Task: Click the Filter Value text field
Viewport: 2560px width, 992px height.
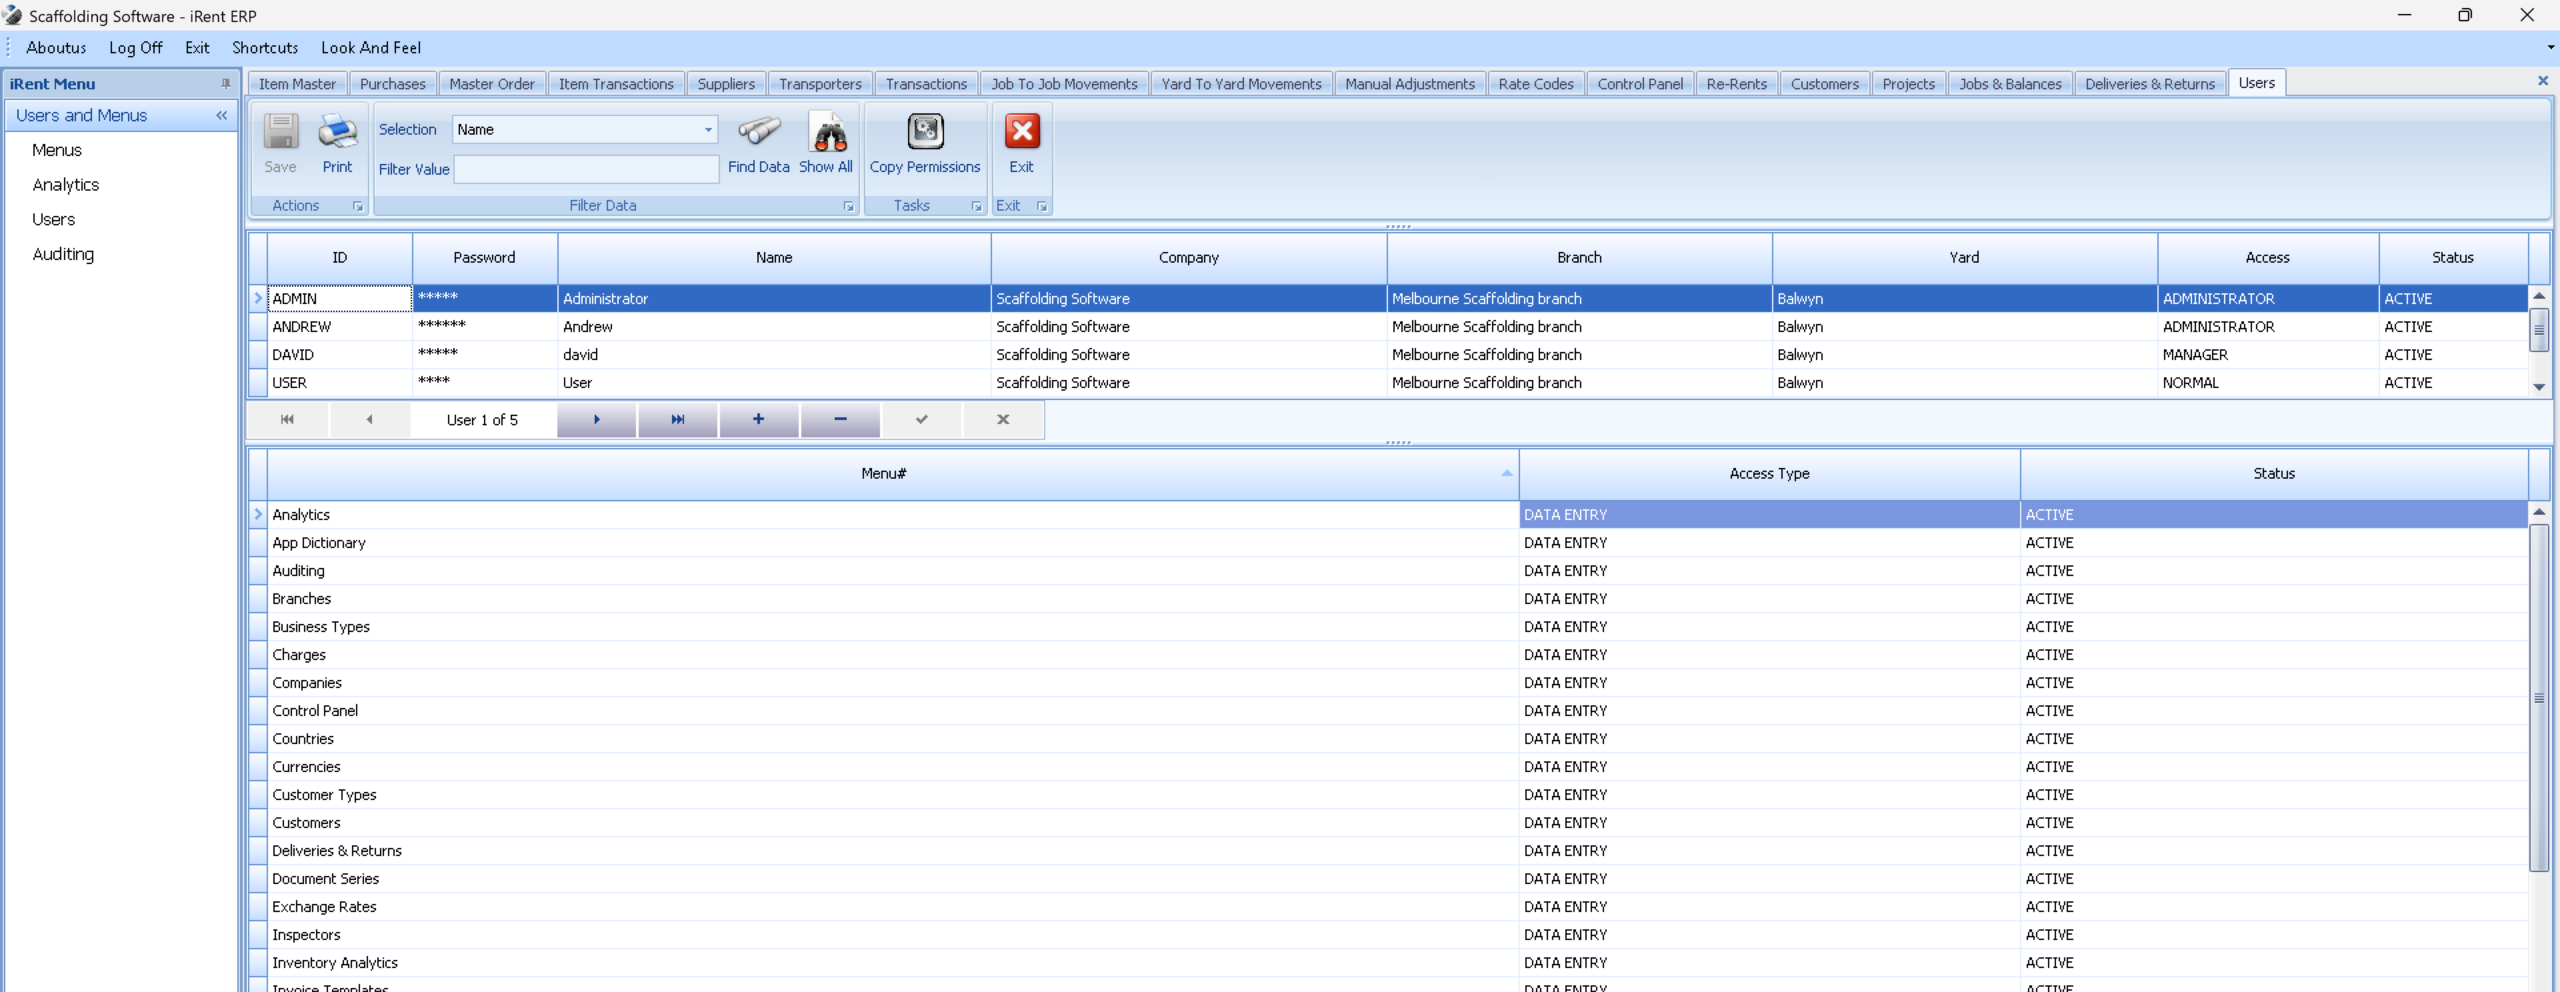Action: 586,170
